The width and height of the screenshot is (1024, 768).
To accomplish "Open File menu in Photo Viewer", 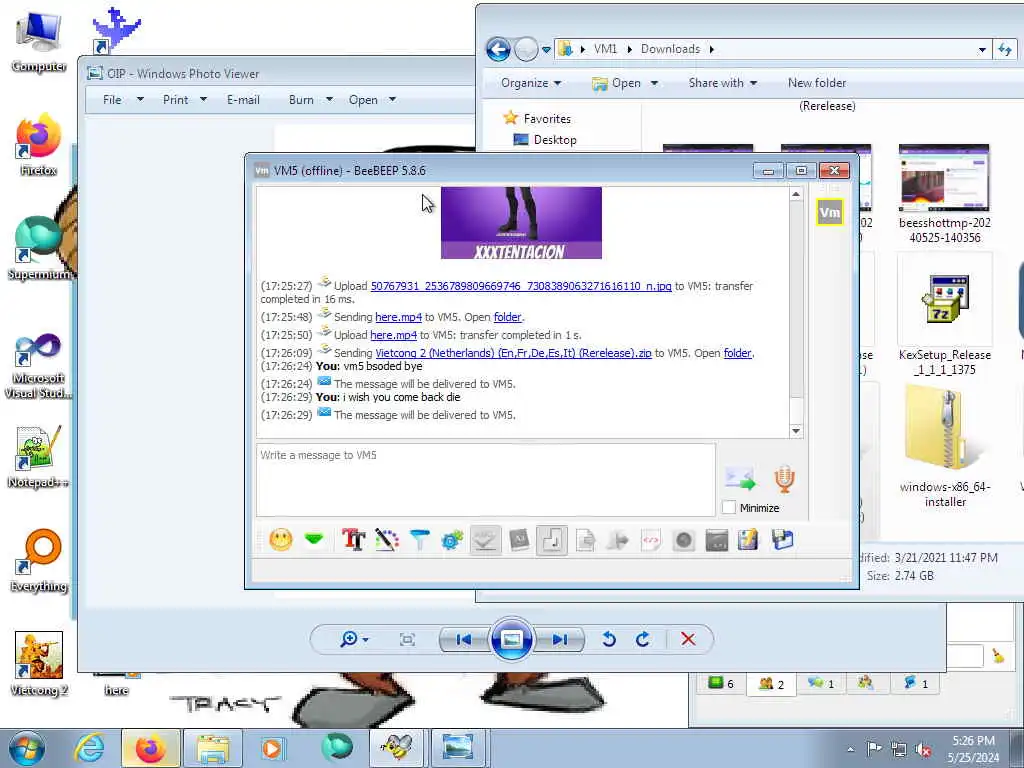I will coord(112,100).
